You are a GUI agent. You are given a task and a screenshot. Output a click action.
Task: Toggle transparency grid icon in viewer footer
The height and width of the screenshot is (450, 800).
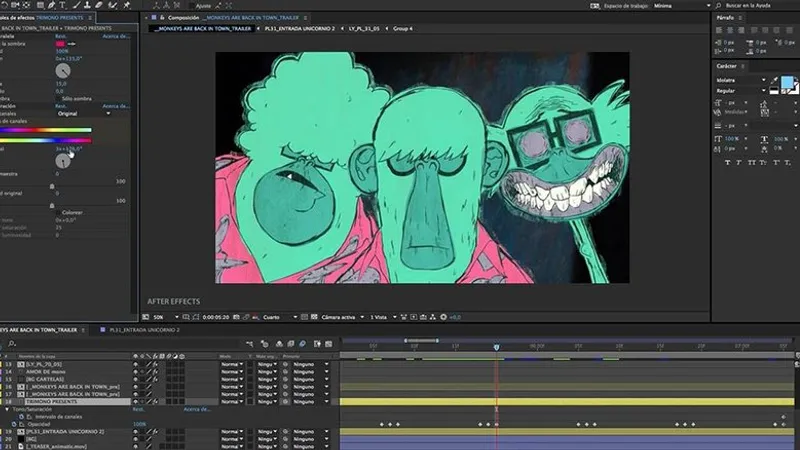coord(314,317)
